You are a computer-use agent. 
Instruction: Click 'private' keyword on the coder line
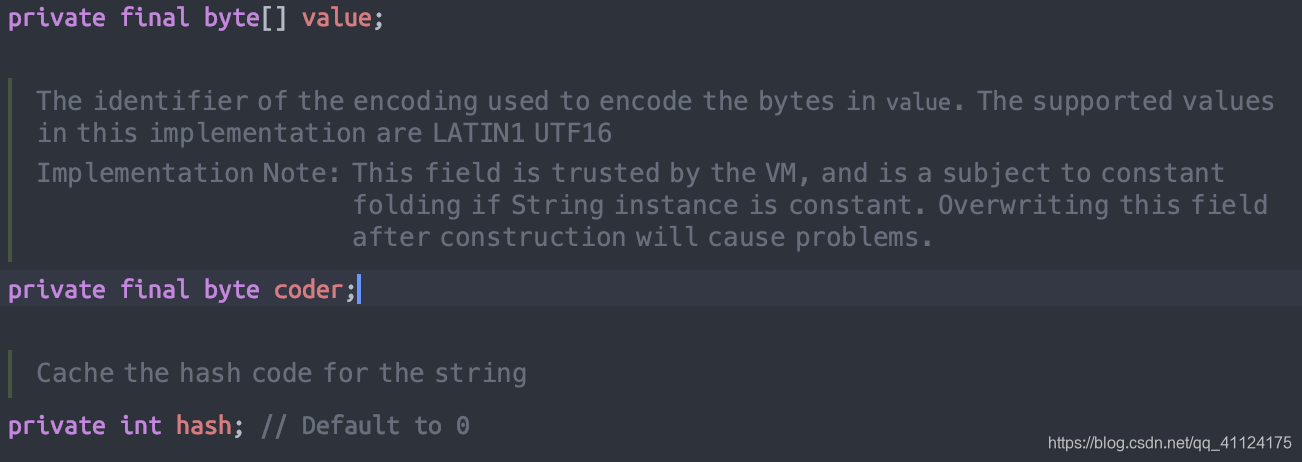point(57,290)
